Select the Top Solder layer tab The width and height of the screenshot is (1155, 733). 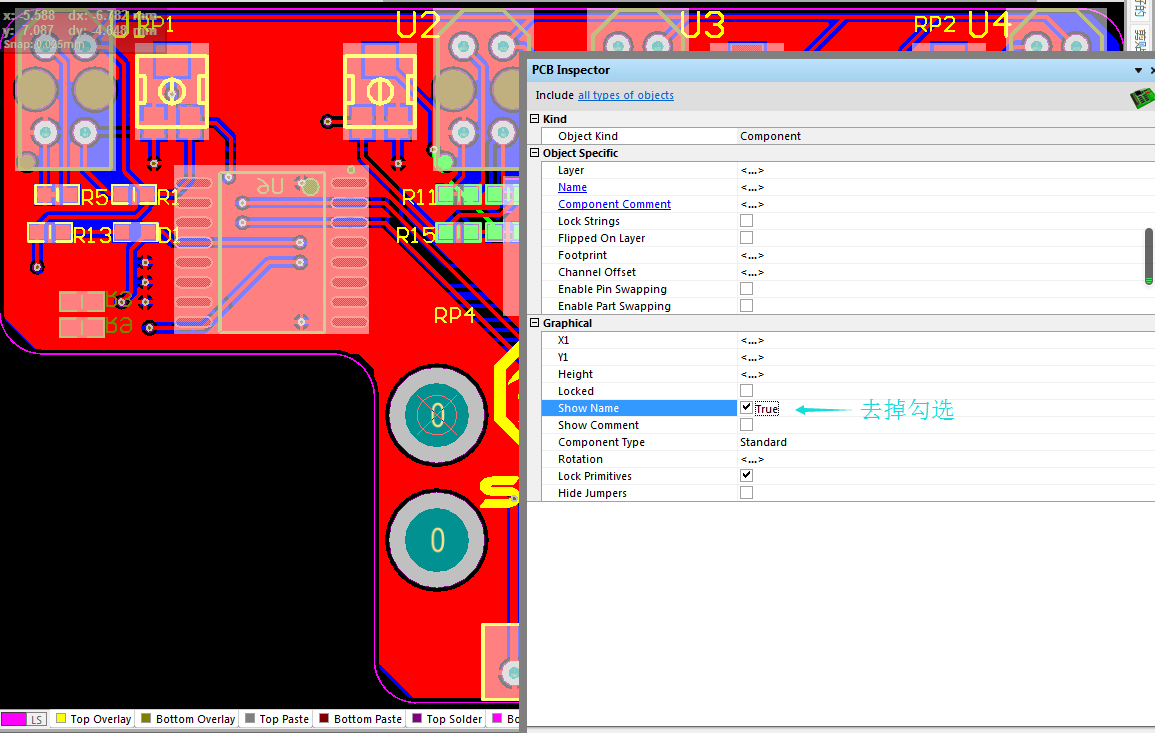447,719
